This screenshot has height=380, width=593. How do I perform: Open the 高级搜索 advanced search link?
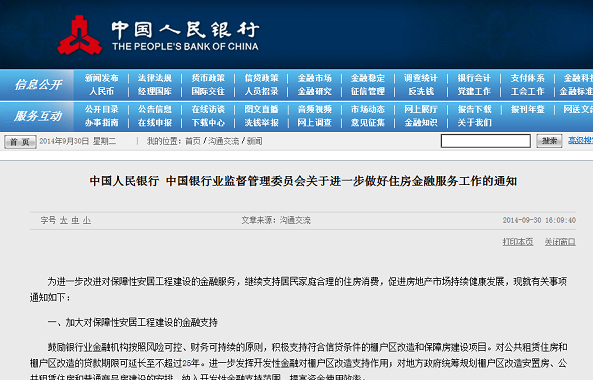point(580,141)
